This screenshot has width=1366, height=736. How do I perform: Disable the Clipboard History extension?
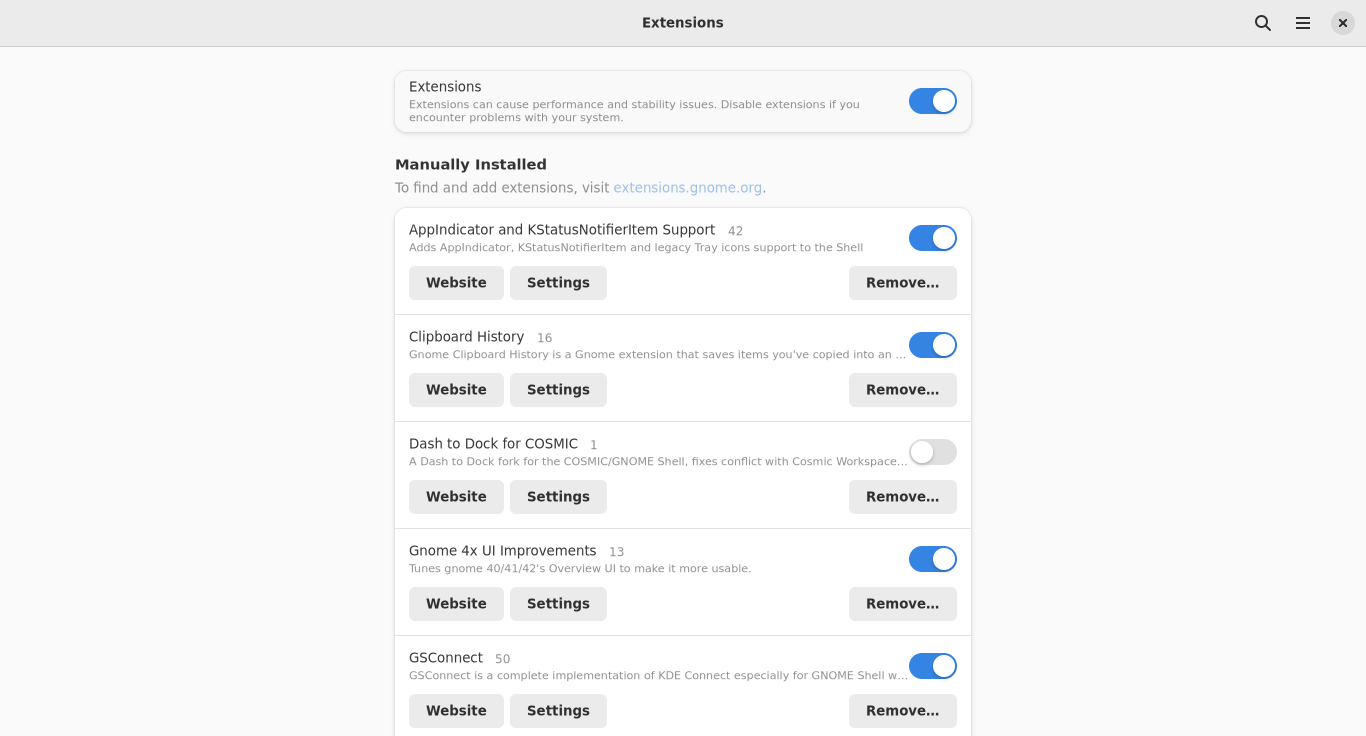click(932, 345)
